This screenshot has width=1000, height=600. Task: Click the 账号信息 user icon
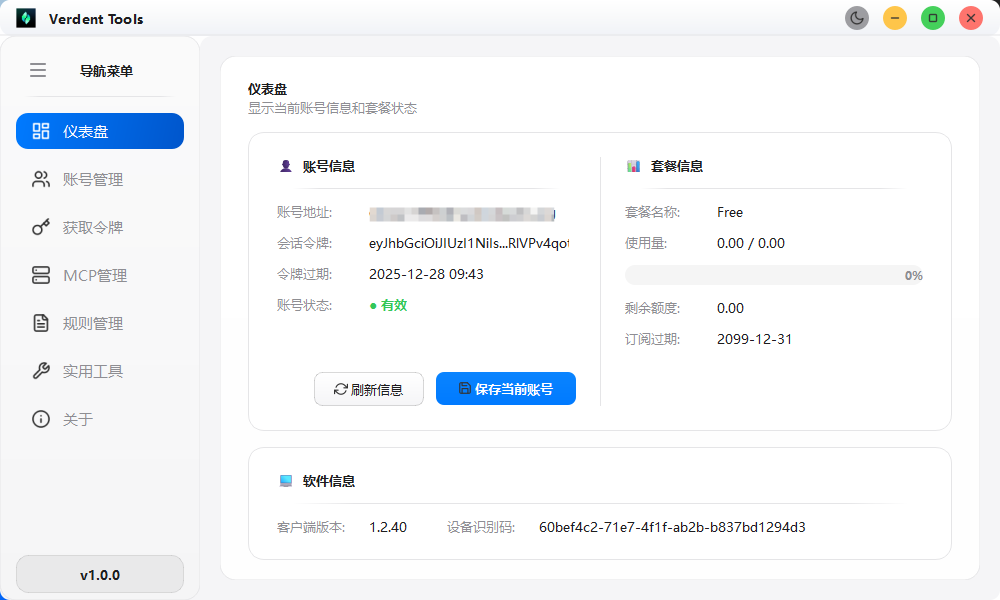click(x=285, y=166)
